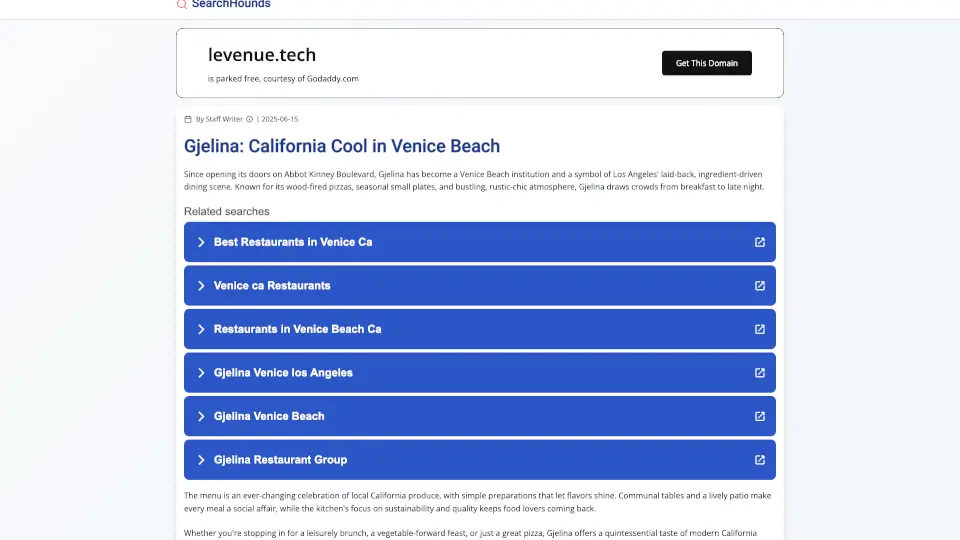Click the article title Gjelina: California Cool in Venice Beach
Image resolution: width=960 pixels, height=540 pixels.
coord(342,146)
